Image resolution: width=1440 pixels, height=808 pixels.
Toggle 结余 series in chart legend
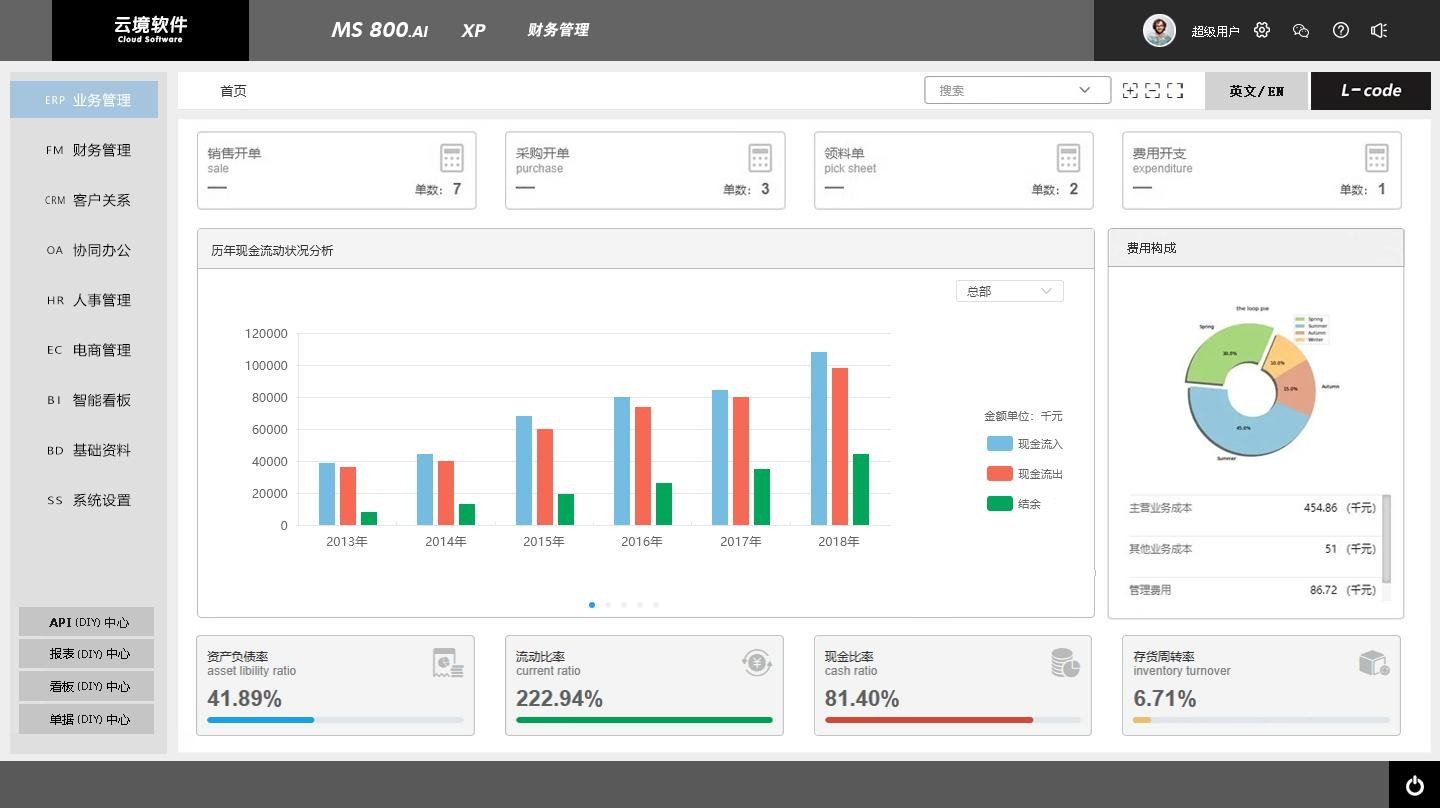click(x=1014, y=504)
